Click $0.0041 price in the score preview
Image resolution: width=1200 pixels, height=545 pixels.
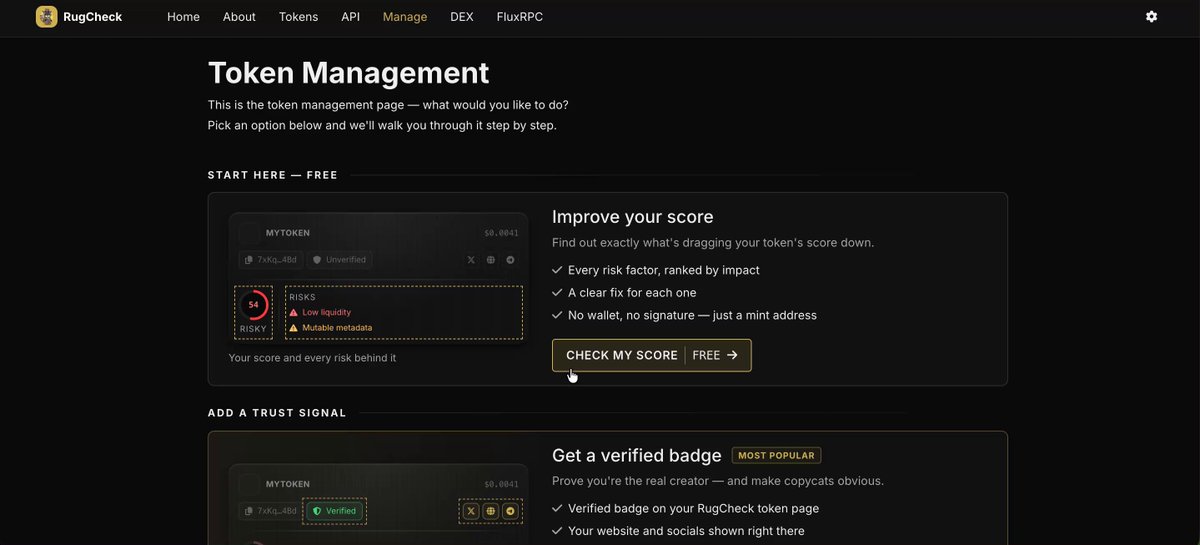click(501, 233)
